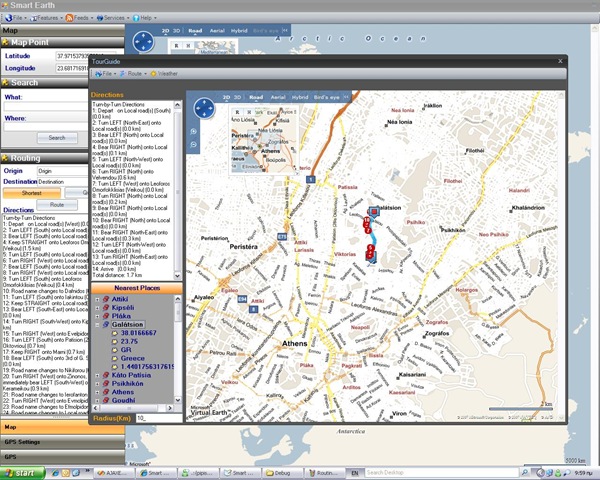Select the Shortest routing option
This screenshot has height=480, width=600.
point(32,193)
